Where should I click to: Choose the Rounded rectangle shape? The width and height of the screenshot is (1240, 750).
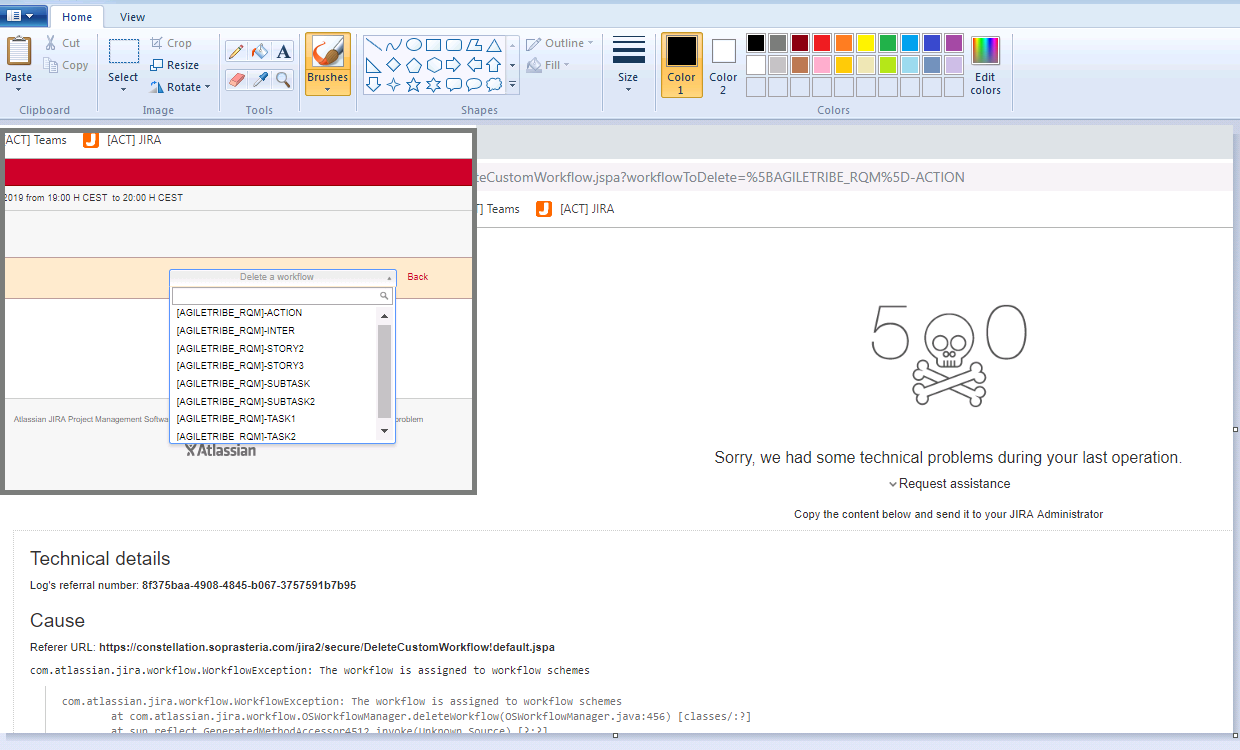[x=453, y=45]
